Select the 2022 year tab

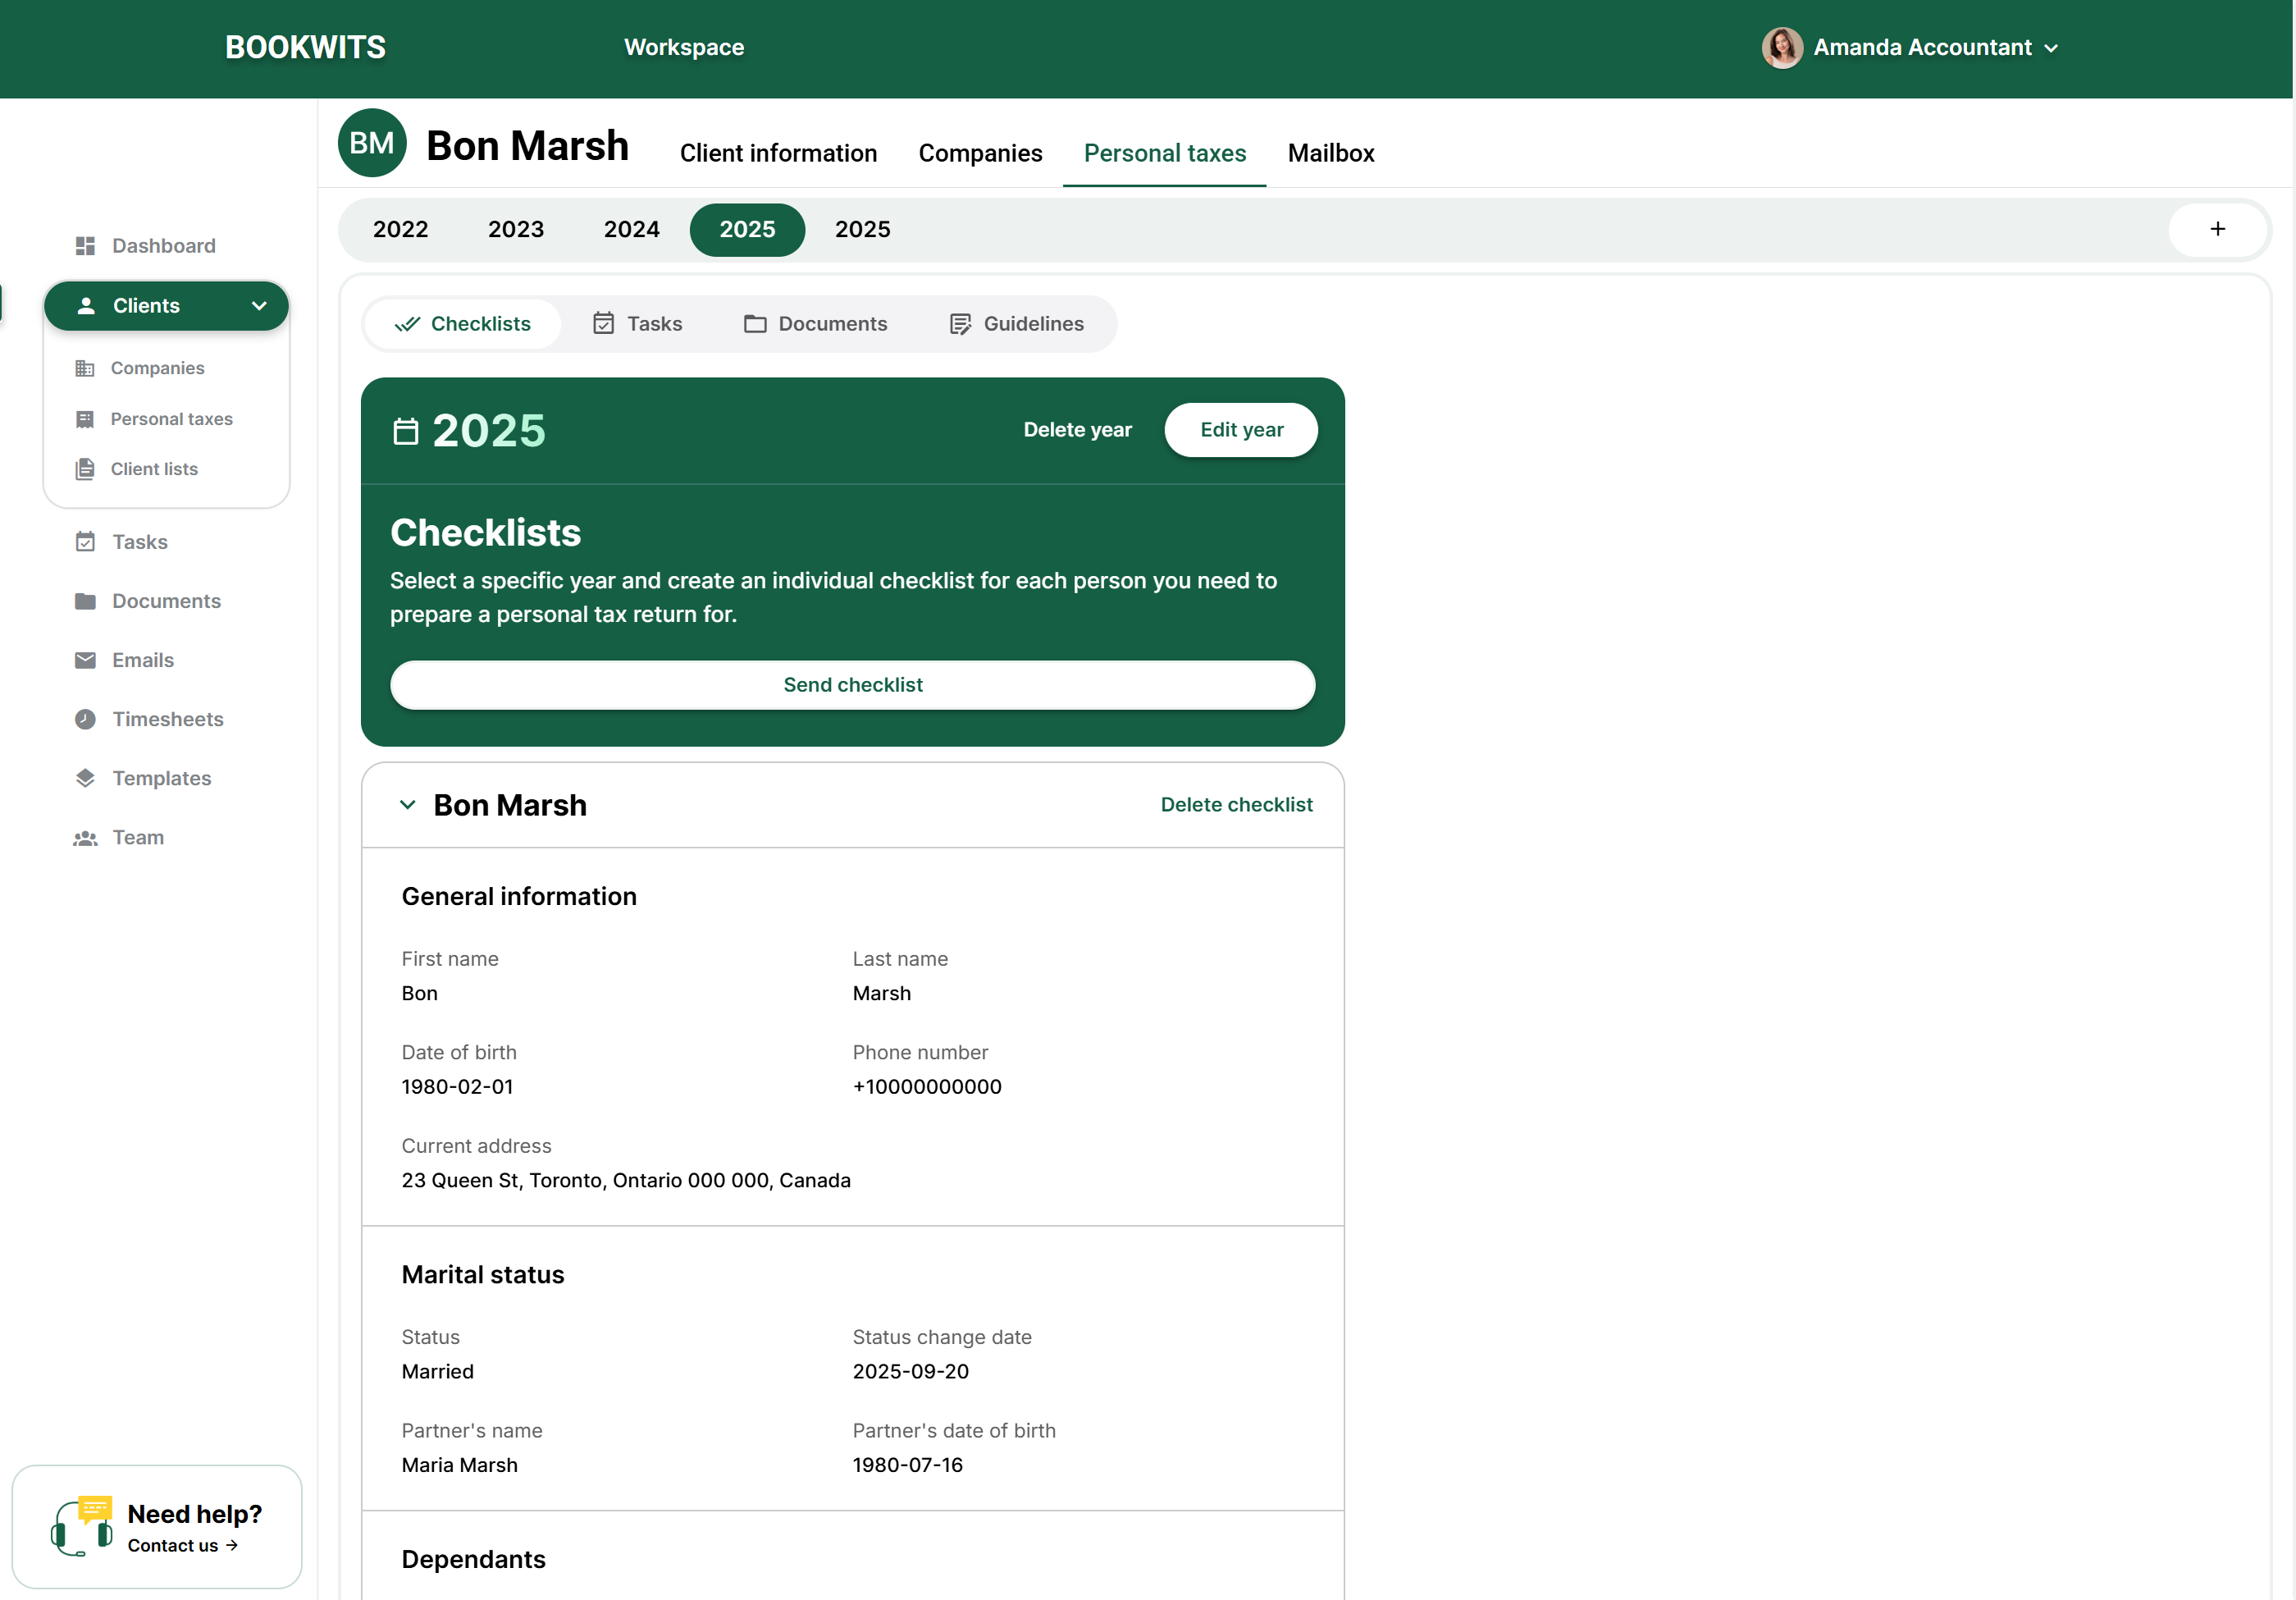400,229
